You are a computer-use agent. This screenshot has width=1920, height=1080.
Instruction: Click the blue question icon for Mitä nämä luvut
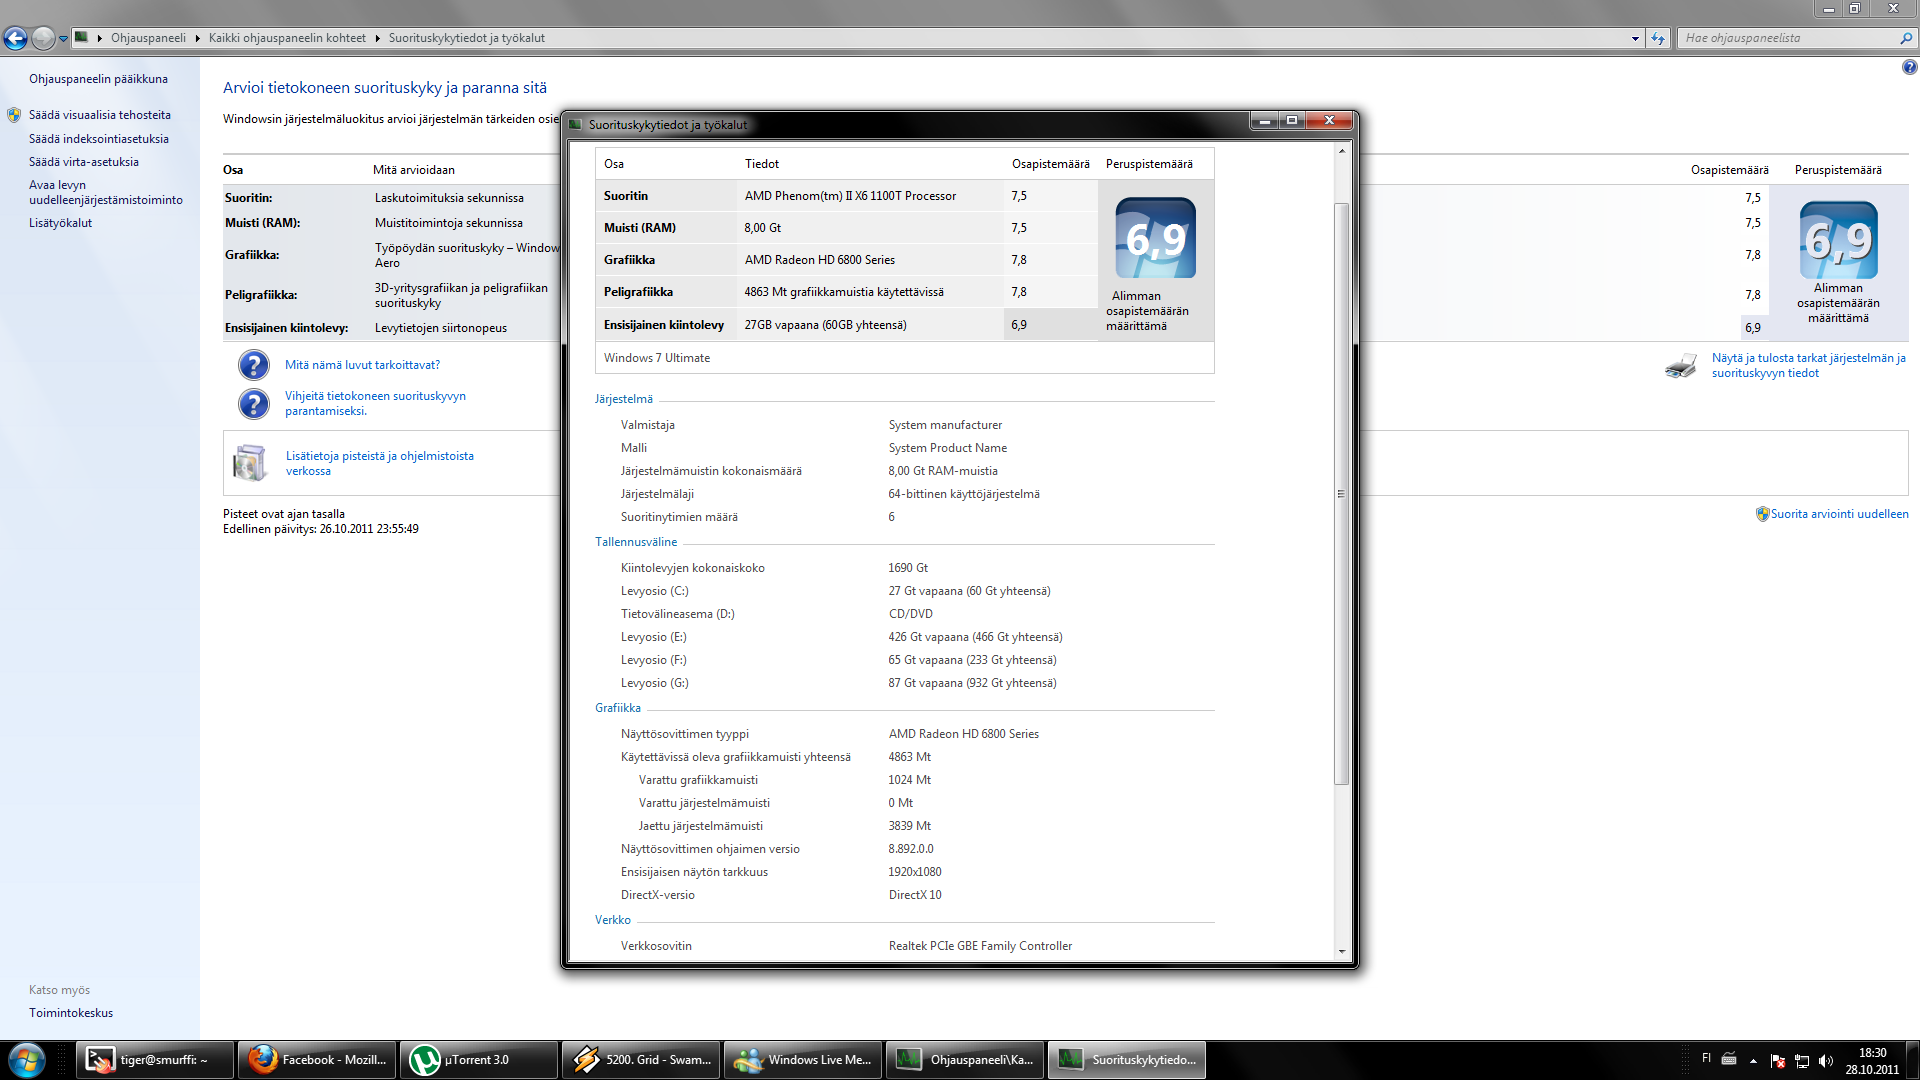(x=254, y=365)
